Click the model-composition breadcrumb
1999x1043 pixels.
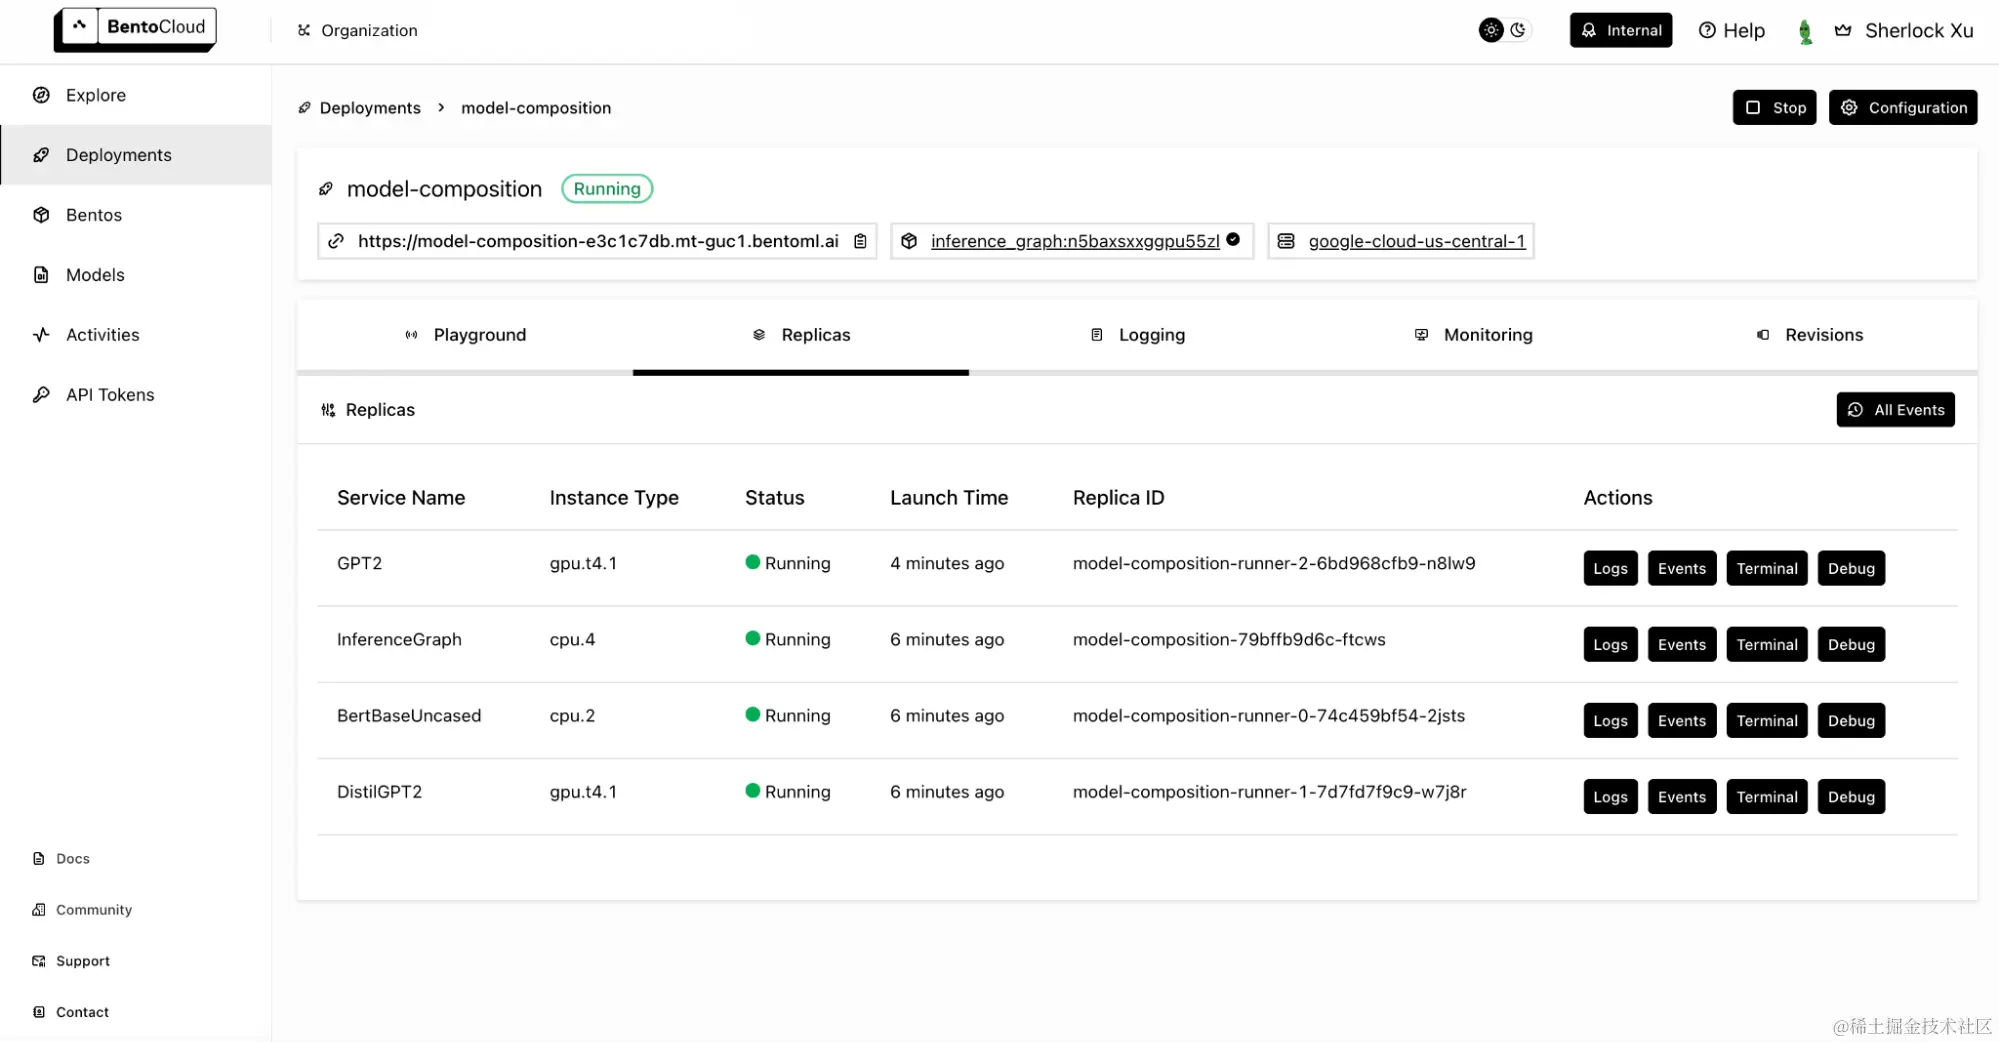pos(536,108)
